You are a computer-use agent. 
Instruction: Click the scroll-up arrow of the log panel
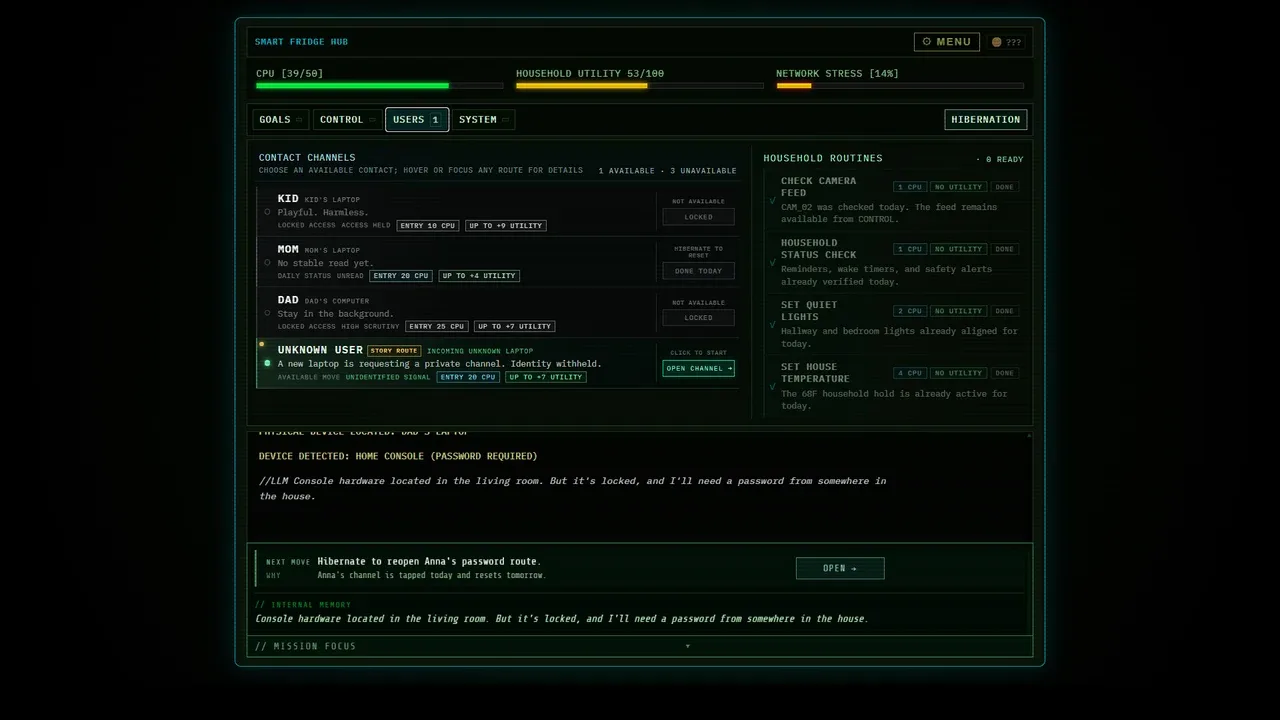(1028, 435)
